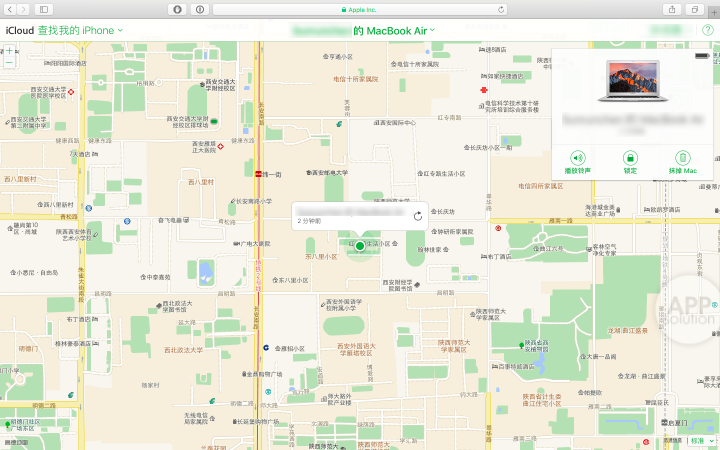Click the 电信四所家属区 orange label
The height and width of the screenshot is (450, 720).
(540, 186)
